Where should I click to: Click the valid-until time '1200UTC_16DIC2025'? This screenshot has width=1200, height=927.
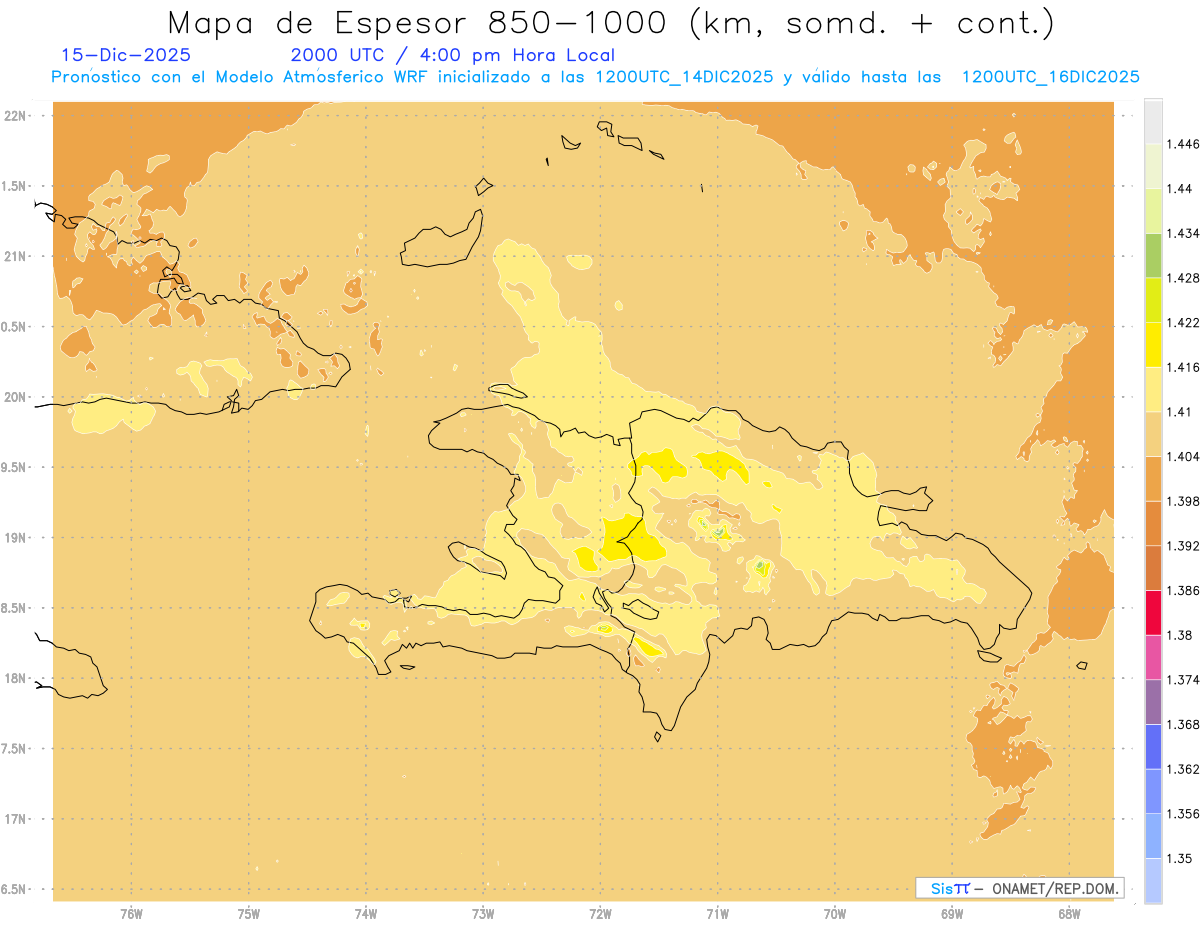1050,78
